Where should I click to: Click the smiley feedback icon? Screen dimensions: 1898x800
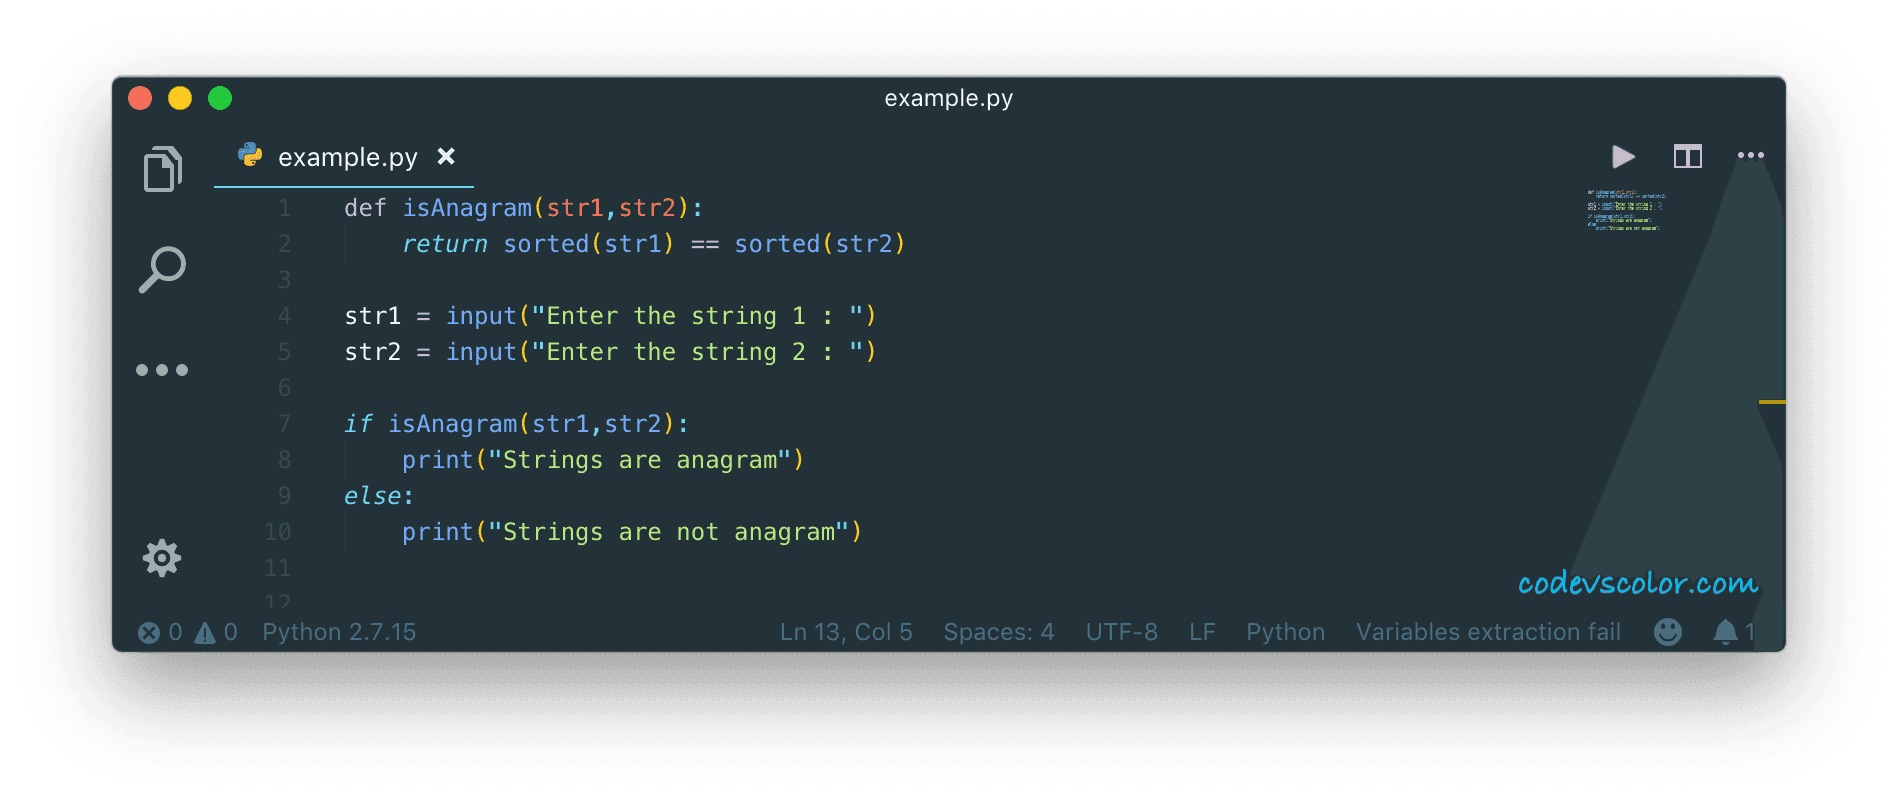pyautogui.click(x=1668, y=632)
